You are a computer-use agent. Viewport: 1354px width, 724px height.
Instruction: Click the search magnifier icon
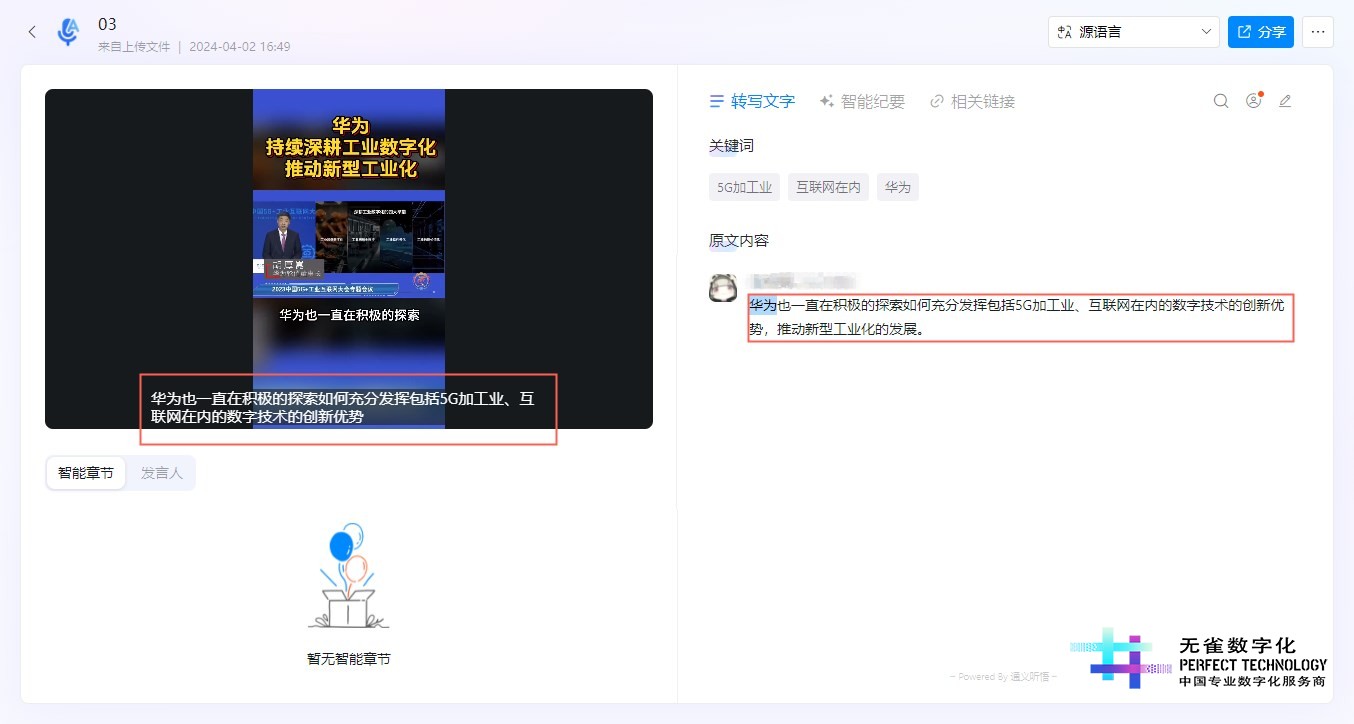click(1221, 101)
